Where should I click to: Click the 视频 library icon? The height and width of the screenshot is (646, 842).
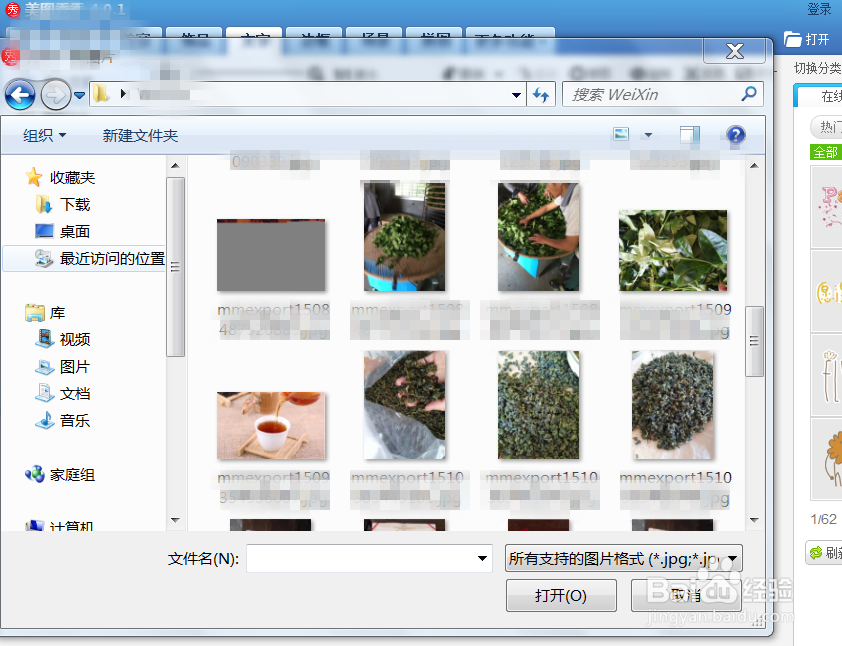click(45, 339)
